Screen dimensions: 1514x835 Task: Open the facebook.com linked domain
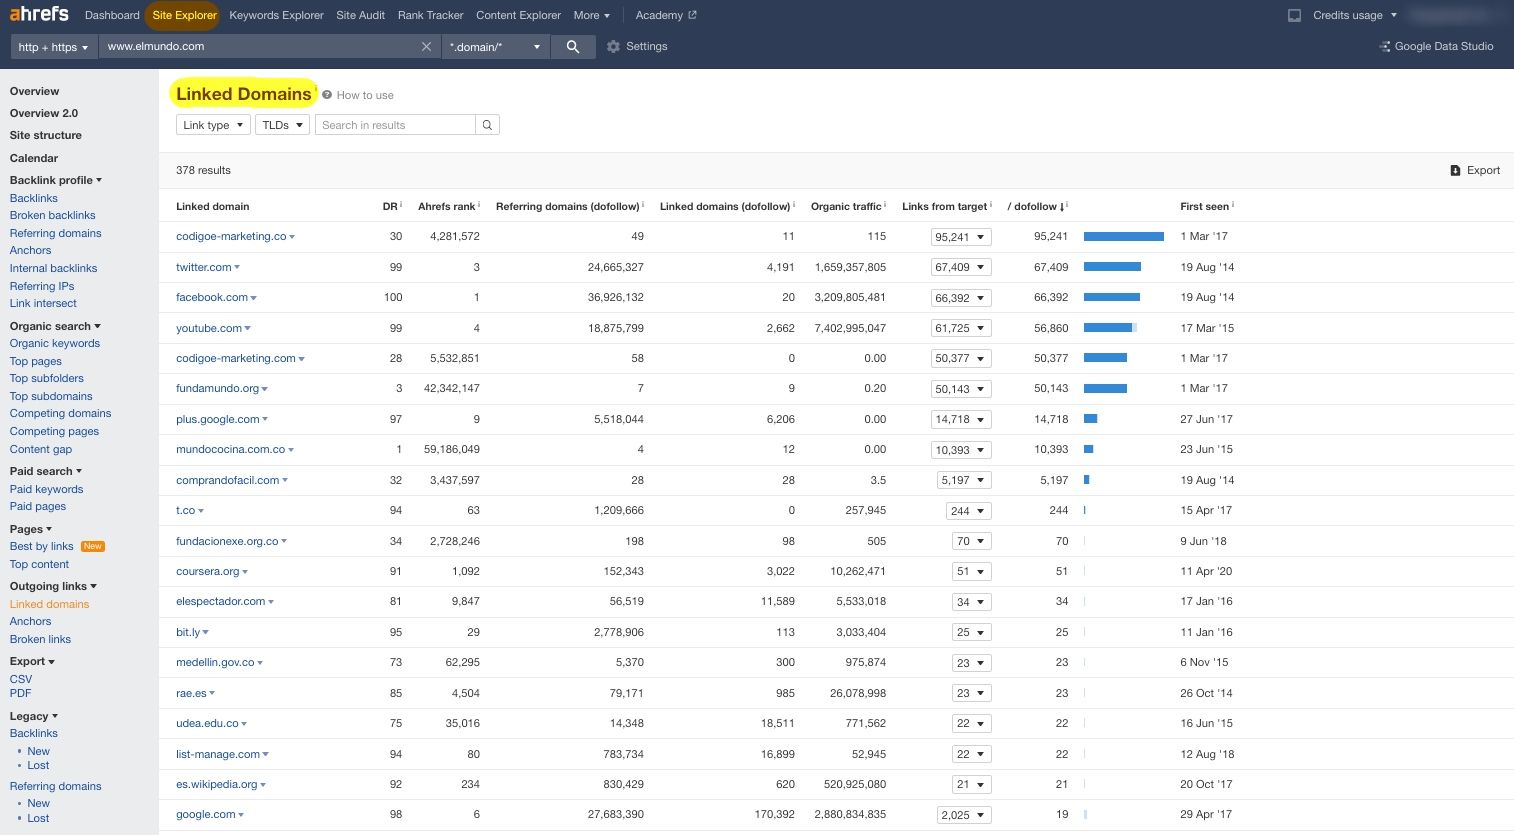[212, 297]
